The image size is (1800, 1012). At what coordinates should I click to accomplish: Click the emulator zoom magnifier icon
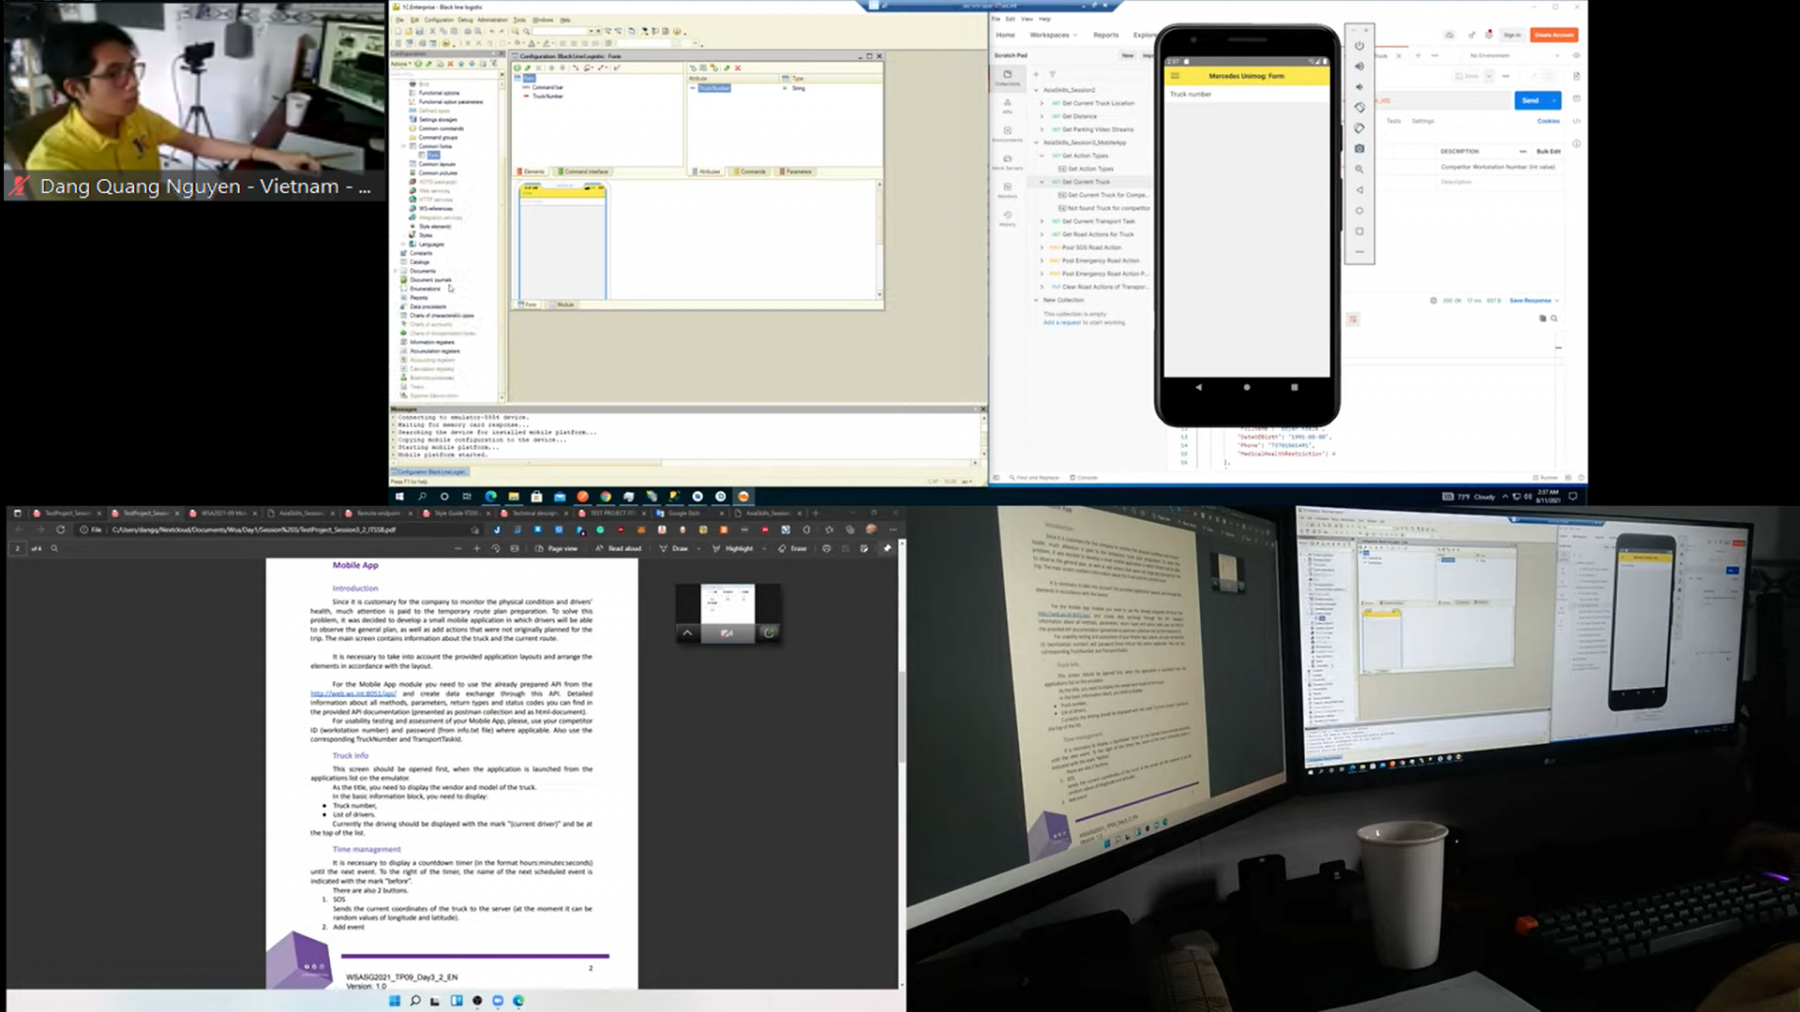pos(1359,170)
